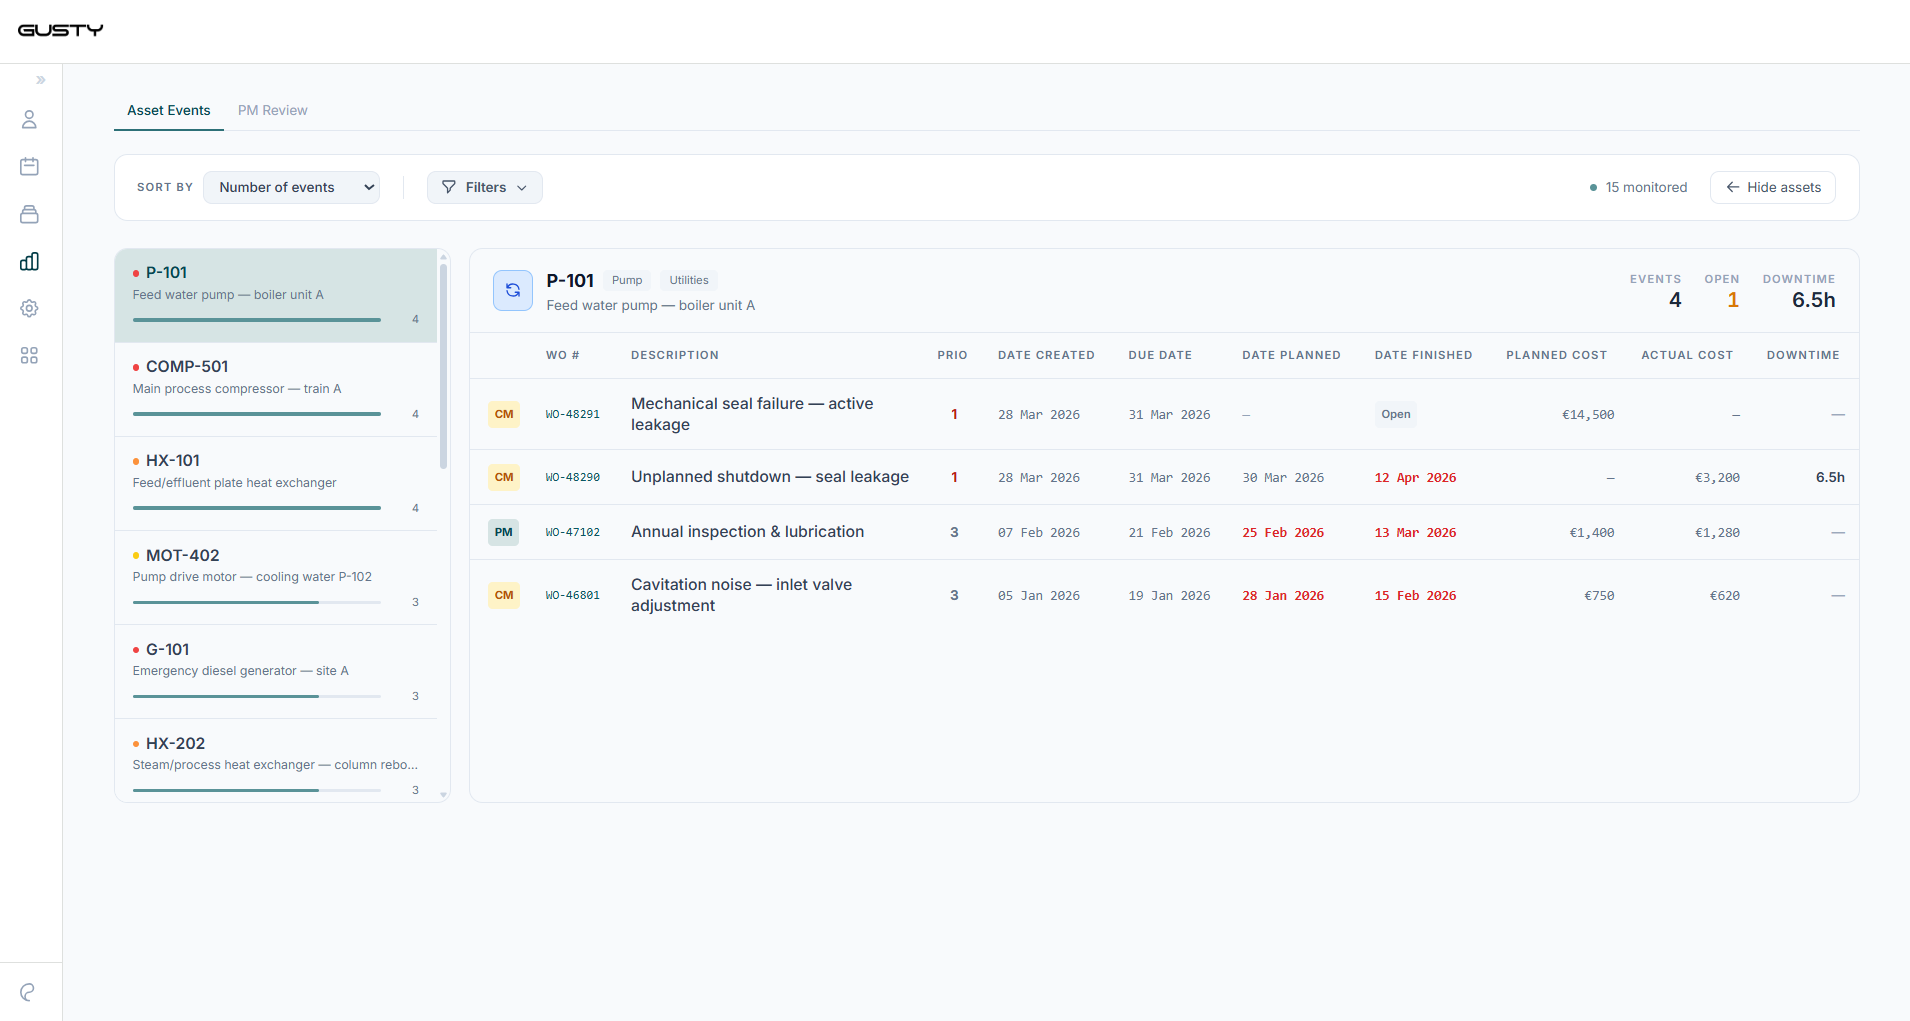Select the P-101 asset card

(x=276, y=296)
